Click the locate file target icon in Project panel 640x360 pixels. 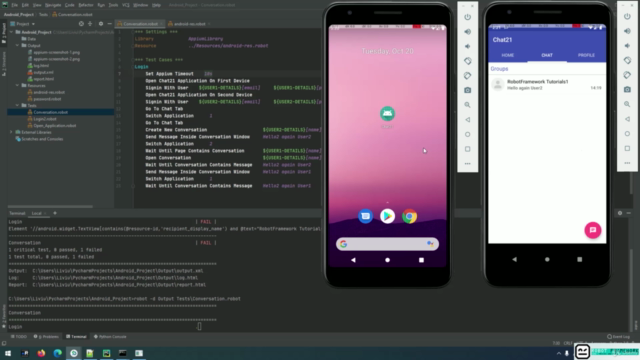(81, 24)
